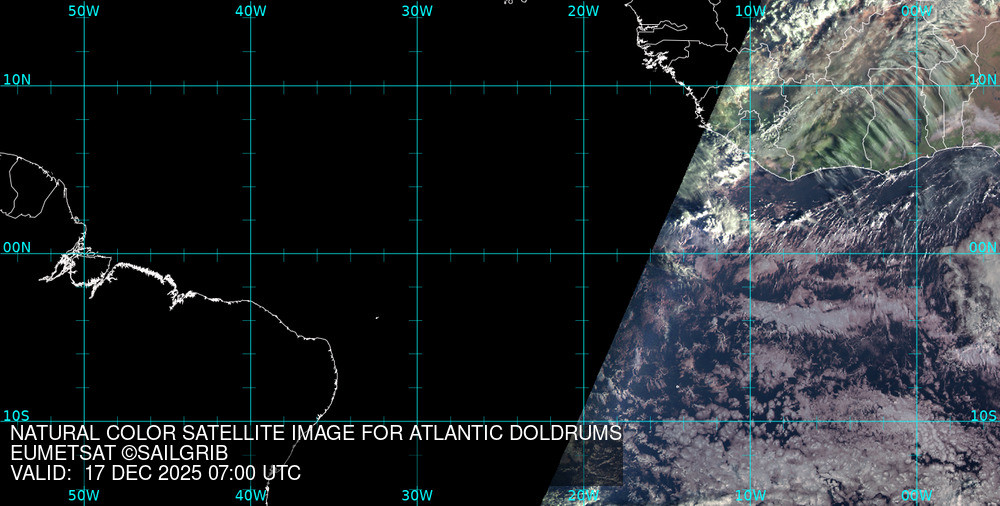Click the 50W longitude label along top edge
Image resolution: width=1000 pixels, height=506 pixels.
pyautogui.click(x=84, y=10)
